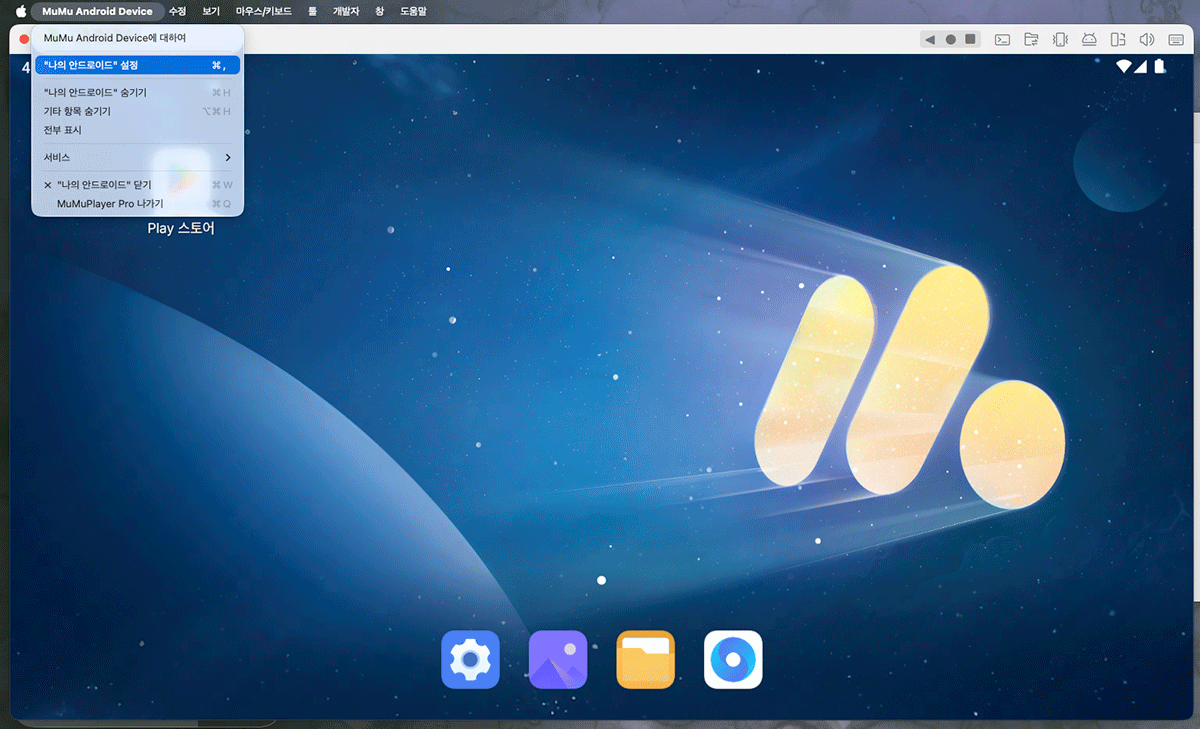Launch the blue browser app in dock
The height and width of the screenshot is (729, 1200).
click(733, 660)
